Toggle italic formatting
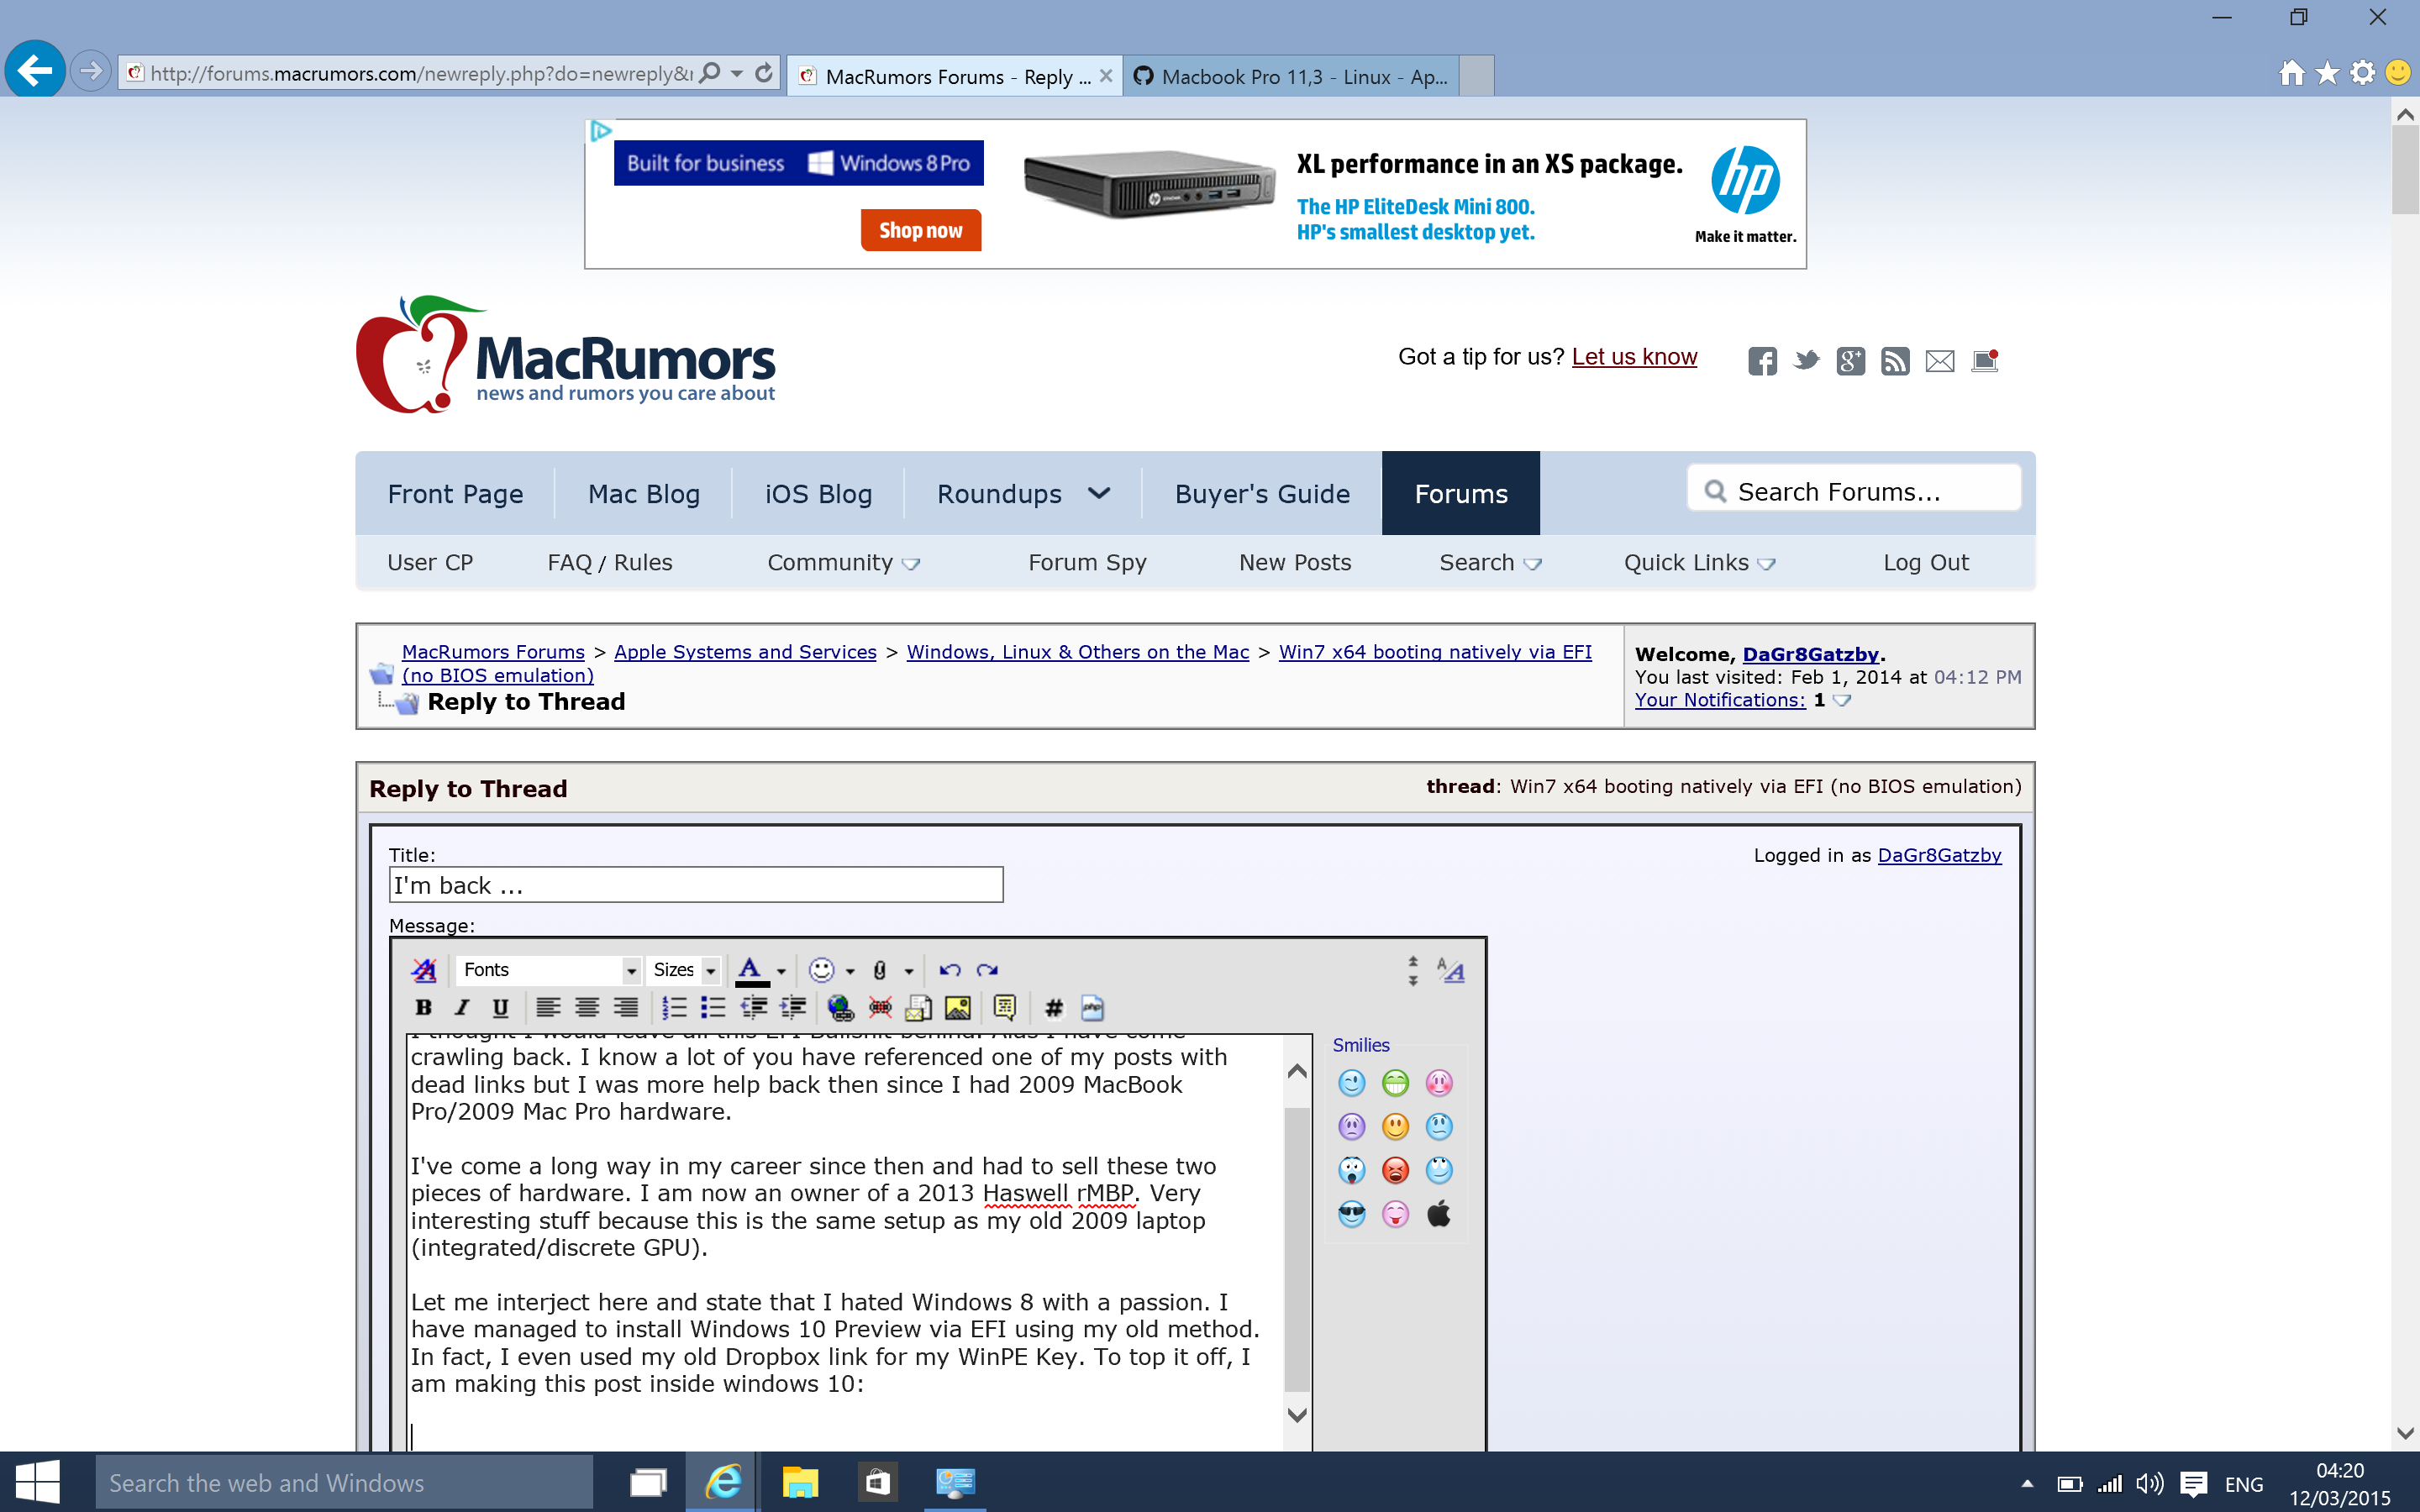The height and width of the screenshot is (1512, 2420). (461, 1008)
